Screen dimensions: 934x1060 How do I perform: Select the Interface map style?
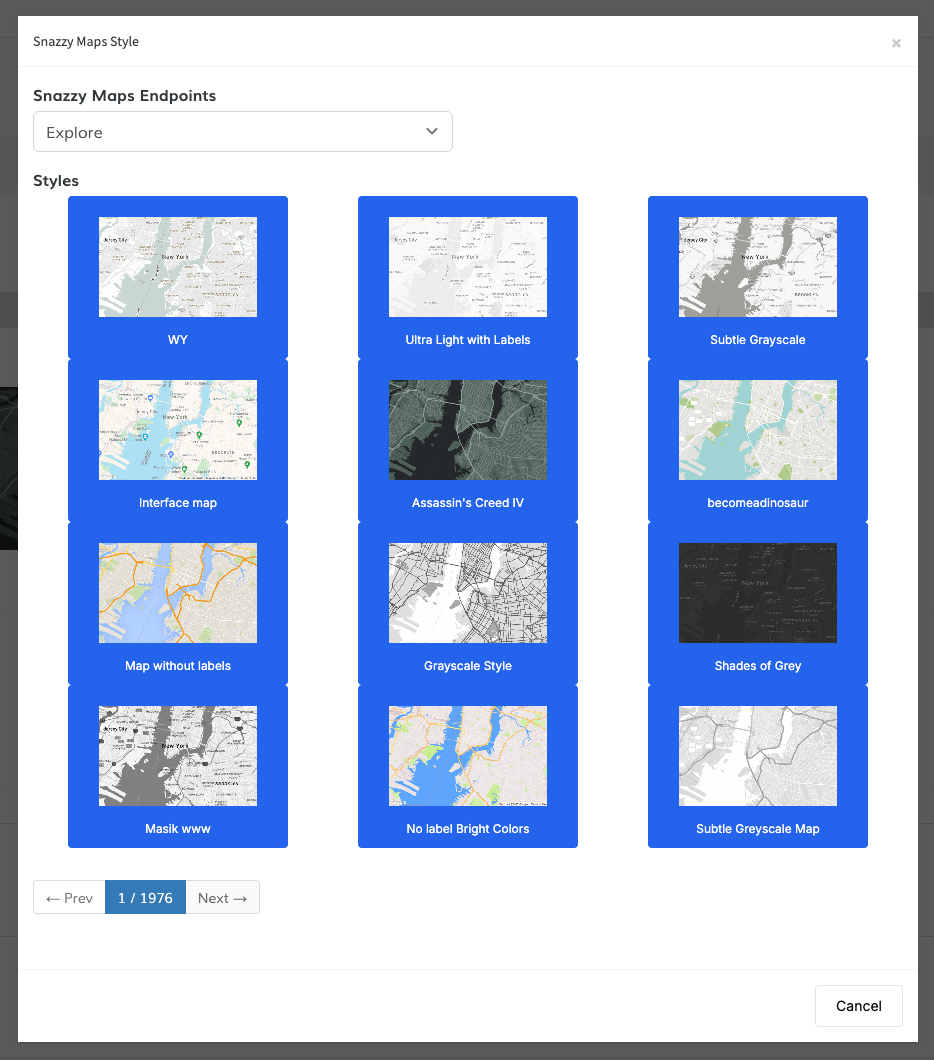pos(178,430)
